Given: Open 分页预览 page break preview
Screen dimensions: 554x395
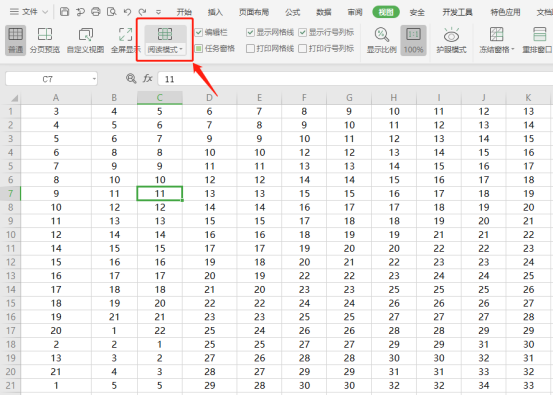Looking at the screenshot, I should pyautogui.click(x=45, y=40).
